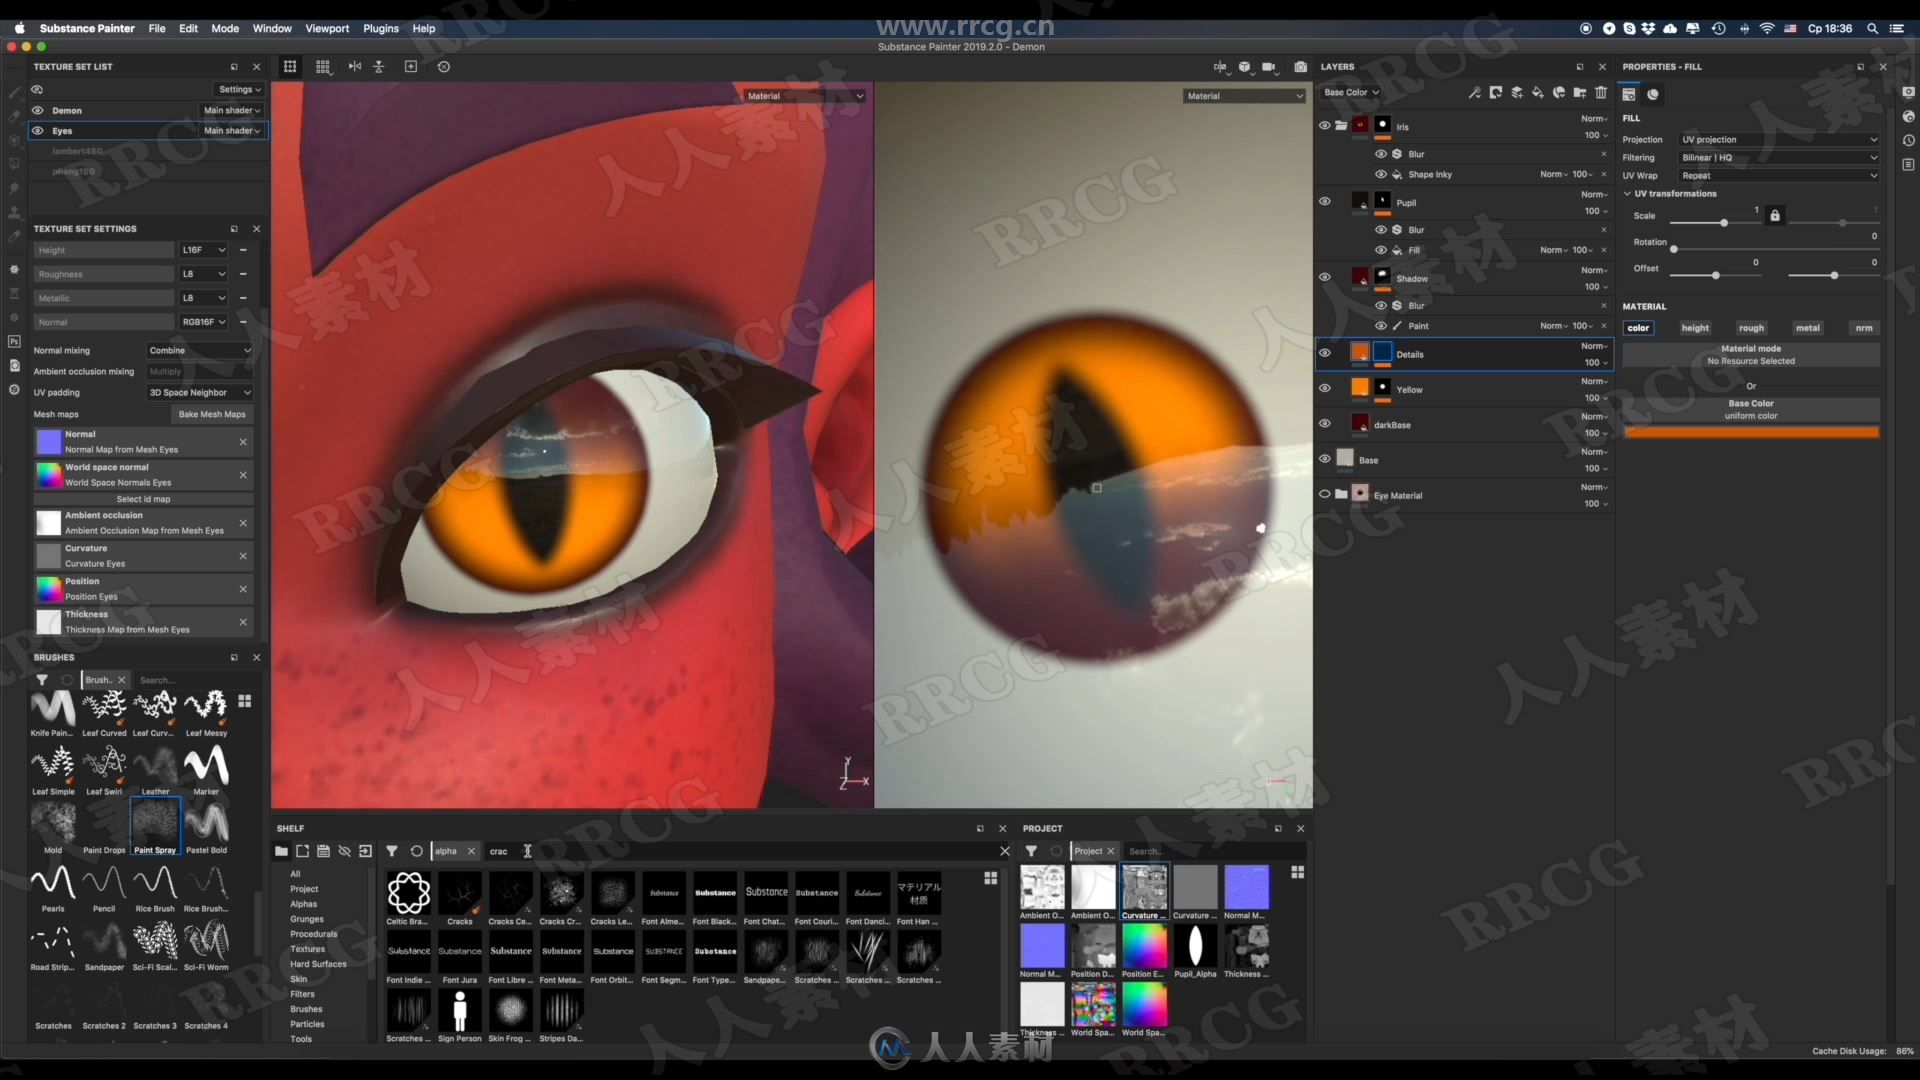
Task: Add a fill layer using the bucket-plus icon
Action: pyautogui.click(x=1537, y=93)
